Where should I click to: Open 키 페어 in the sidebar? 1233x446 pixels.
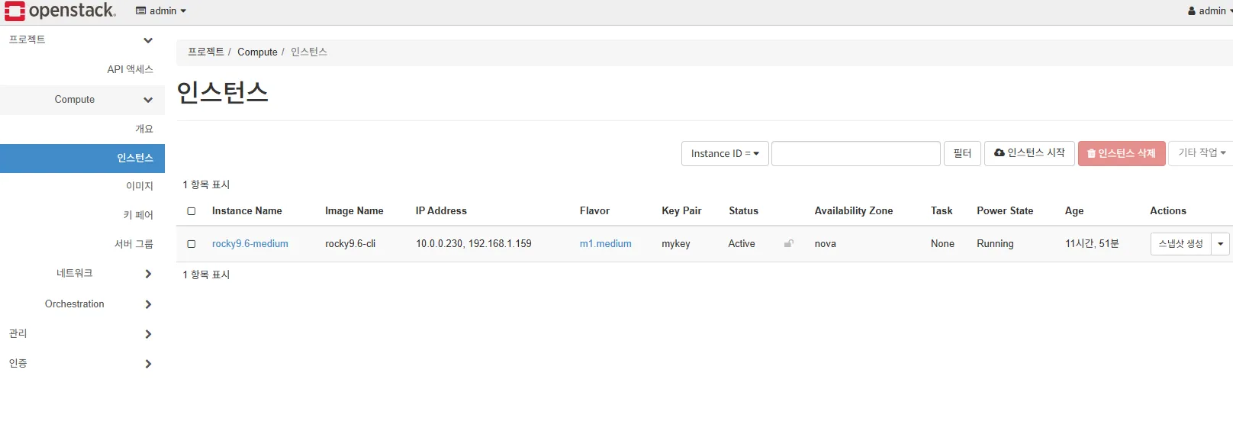click(137, 215)
